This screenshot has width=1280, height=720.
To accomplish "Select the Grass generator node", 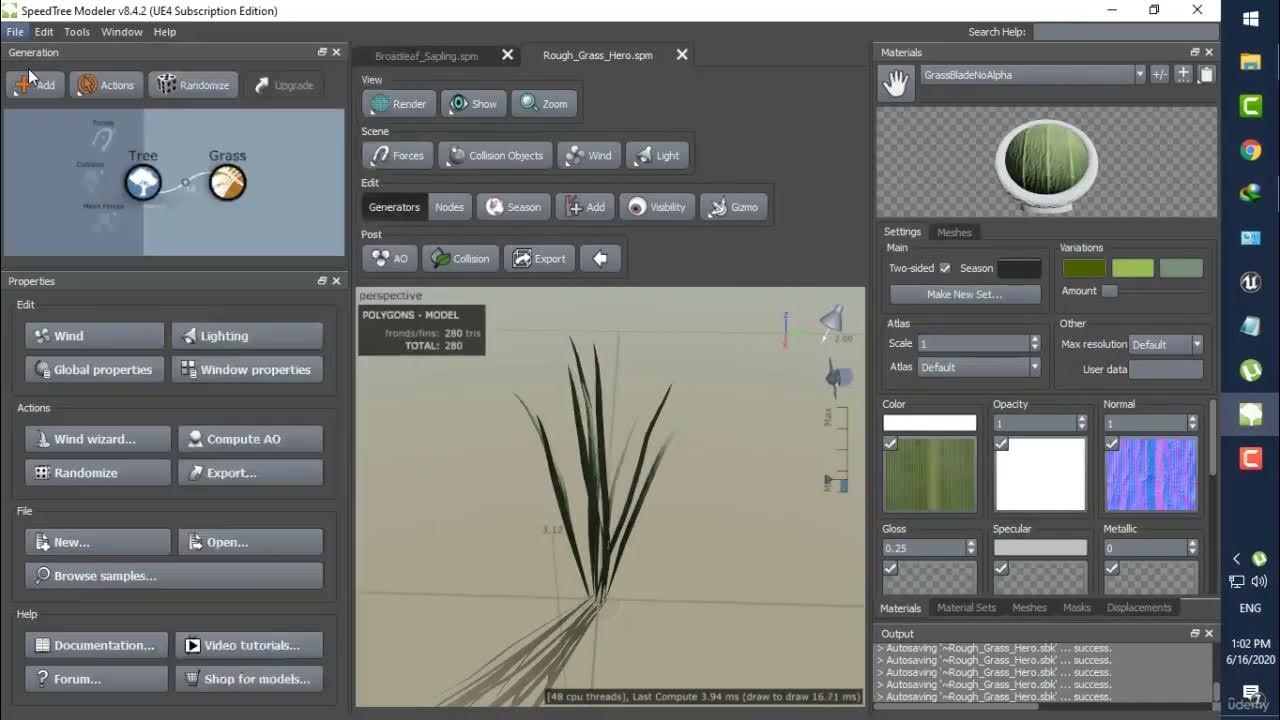I will tap(227, 183).
